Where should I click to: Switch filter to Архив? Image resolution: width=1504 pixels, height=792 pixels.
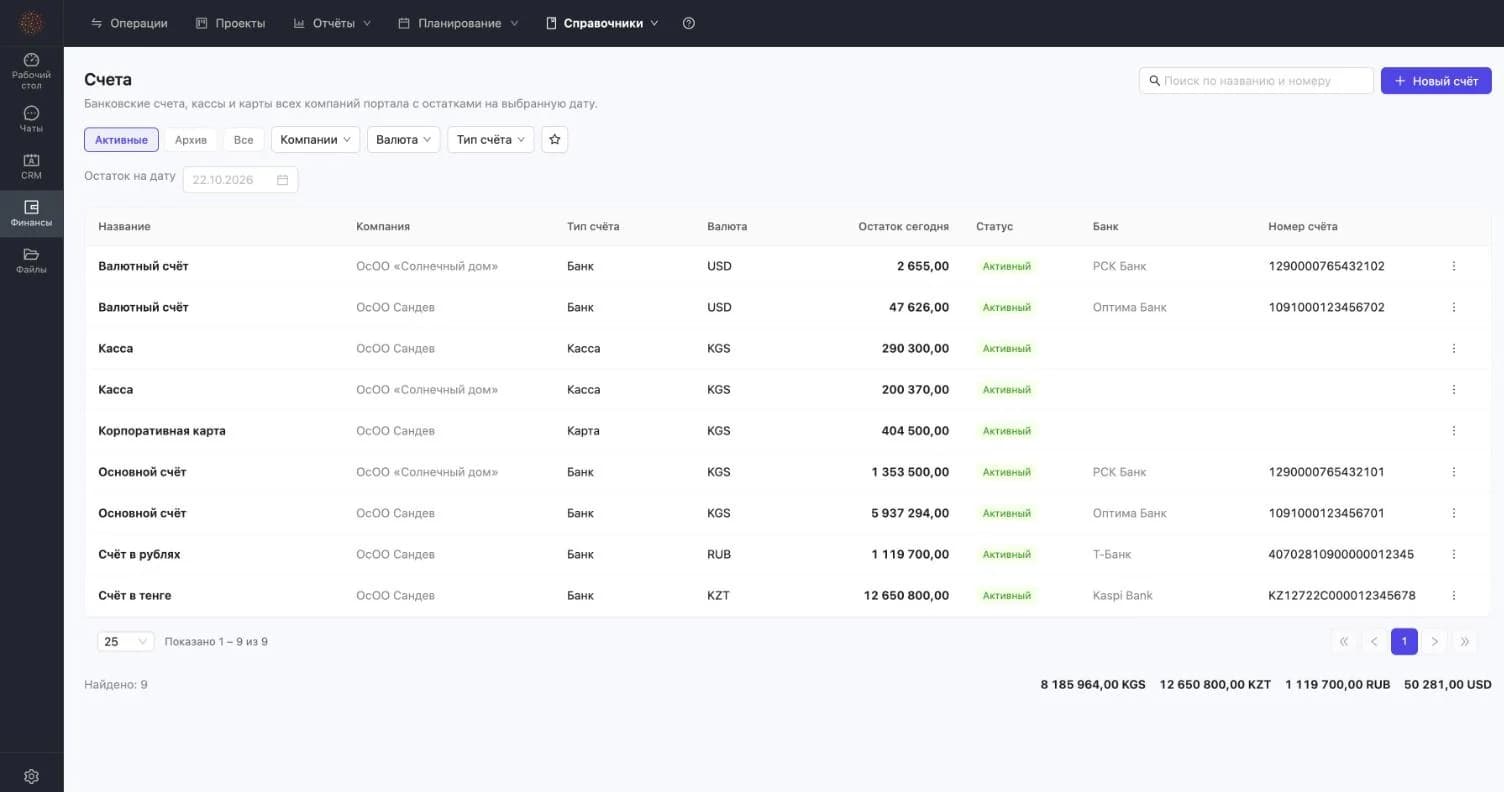tap(190, 140)
